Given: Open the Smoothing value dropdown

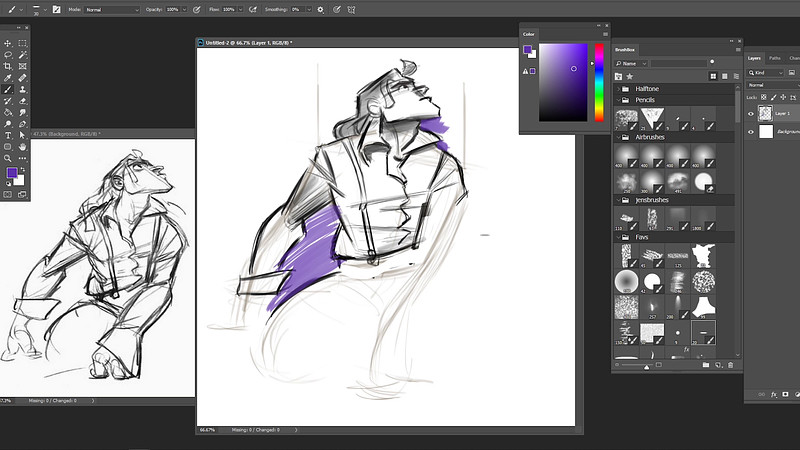Looking at the screenshot, I should (x=309, y=10).
